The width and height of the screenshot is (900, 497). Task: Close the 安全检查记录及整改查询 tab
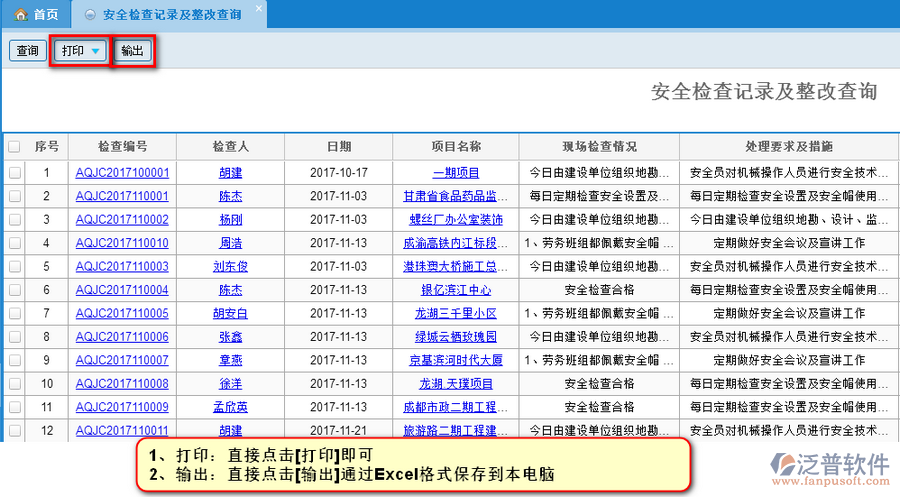click(258, 9)
